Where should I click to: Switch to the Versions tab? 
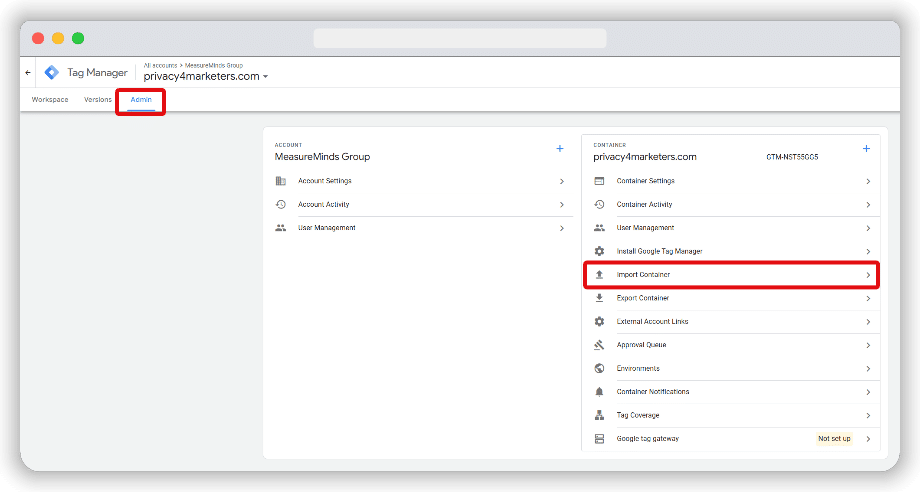click(x=98, y=100)
